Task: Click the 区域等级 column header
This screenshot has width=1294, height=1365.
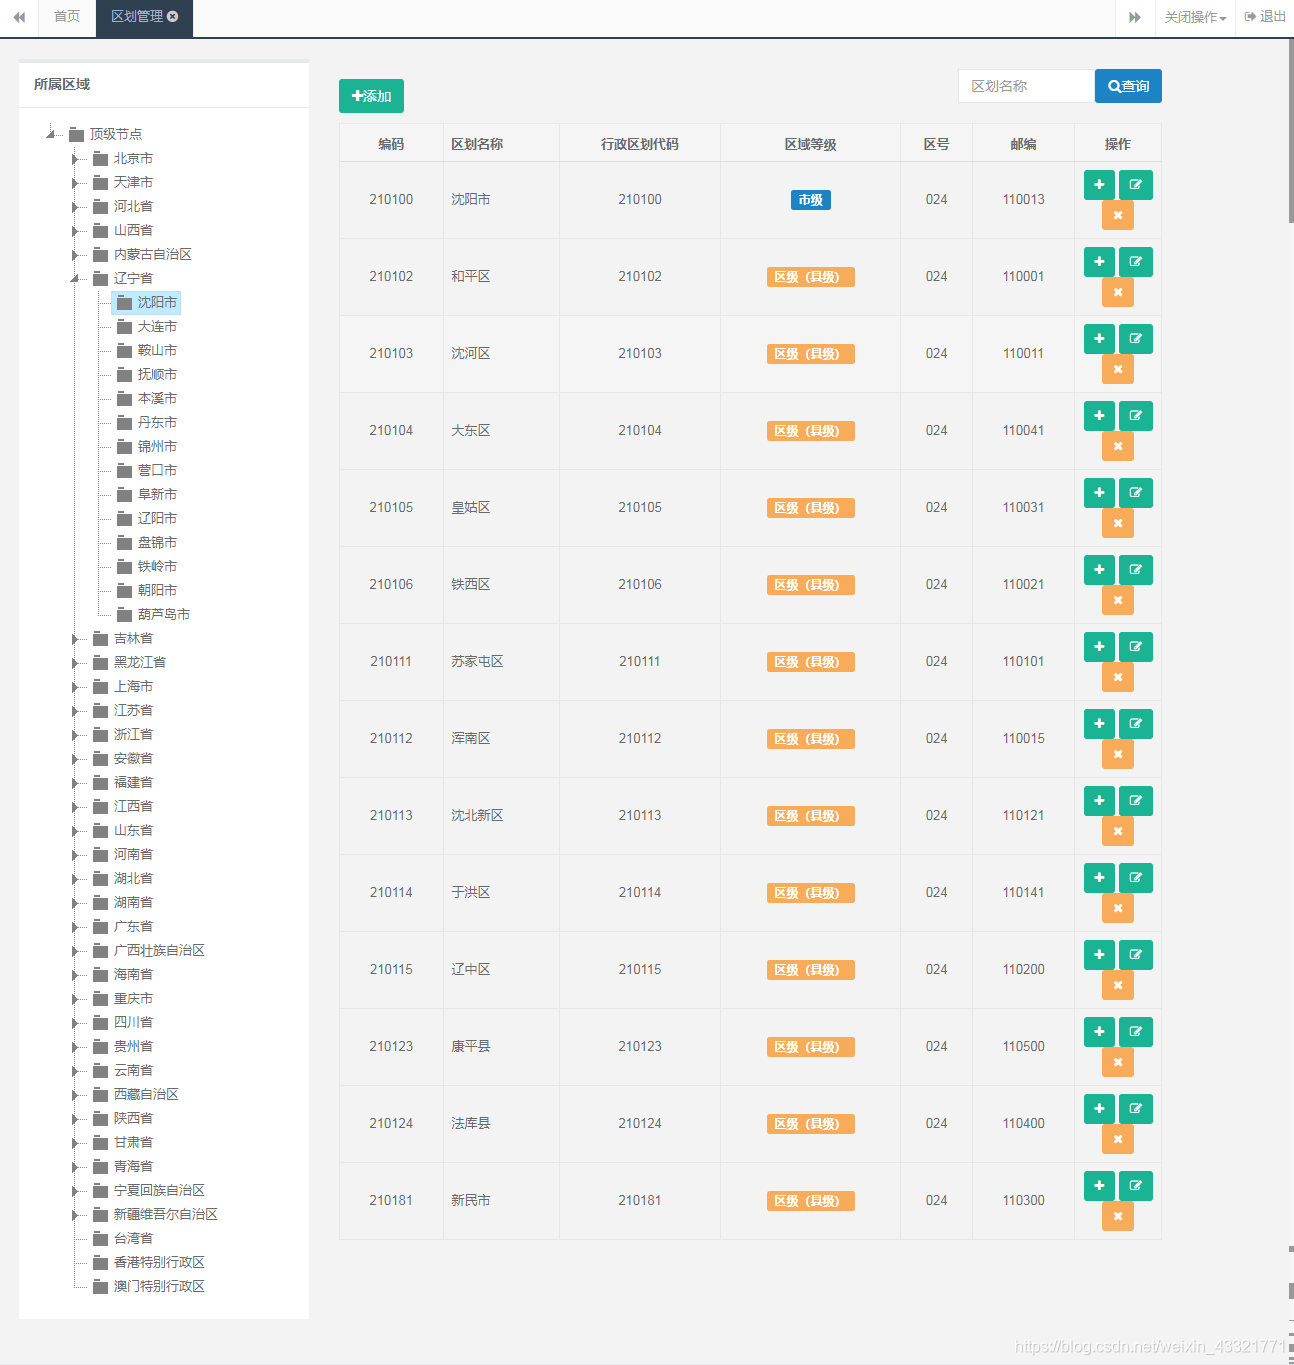Action: click(x=811, y=144)
